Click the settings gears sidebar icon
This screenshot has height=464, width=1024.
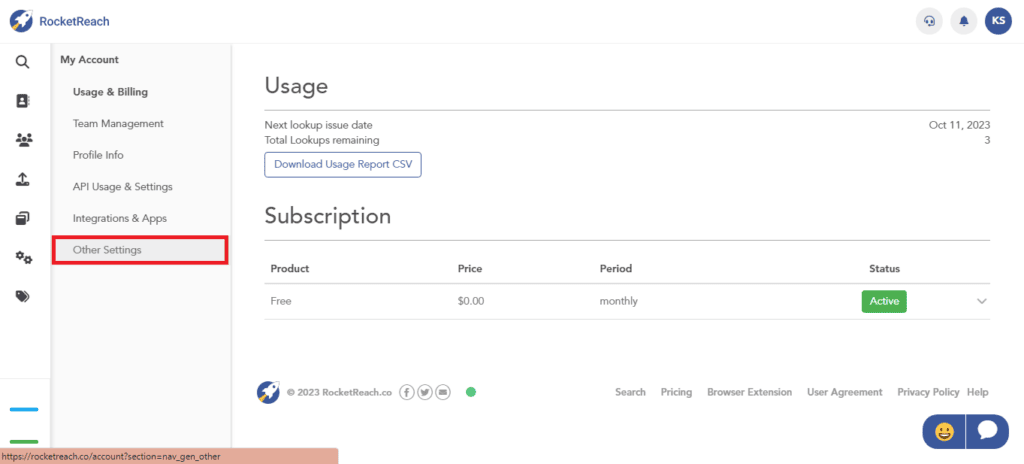pyautogui.click(x=24, y=258)
